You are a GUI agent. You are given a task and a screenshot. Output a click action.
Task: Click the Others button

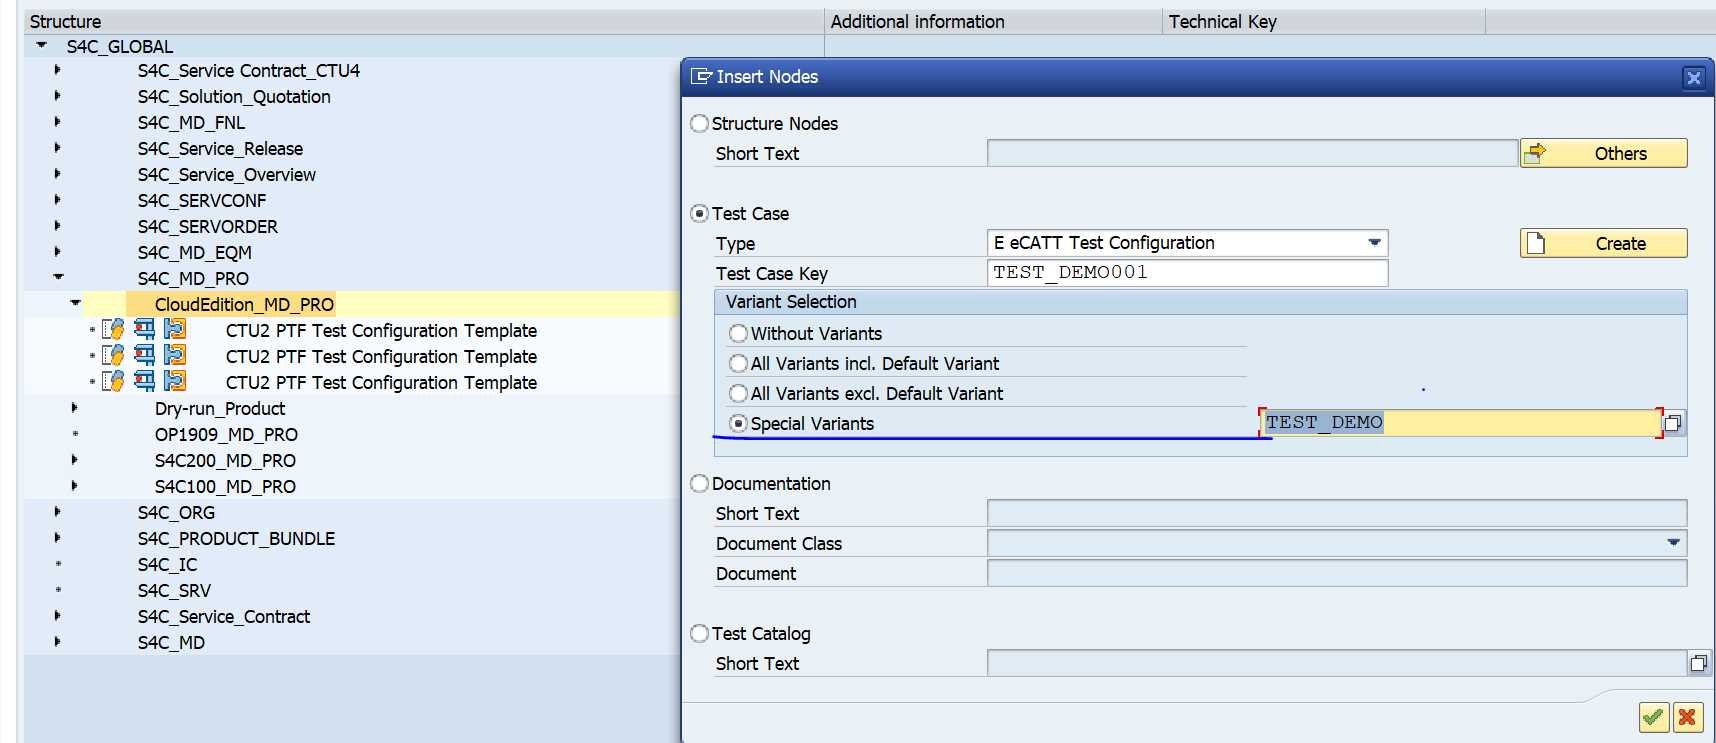[x=1603, y=153]
